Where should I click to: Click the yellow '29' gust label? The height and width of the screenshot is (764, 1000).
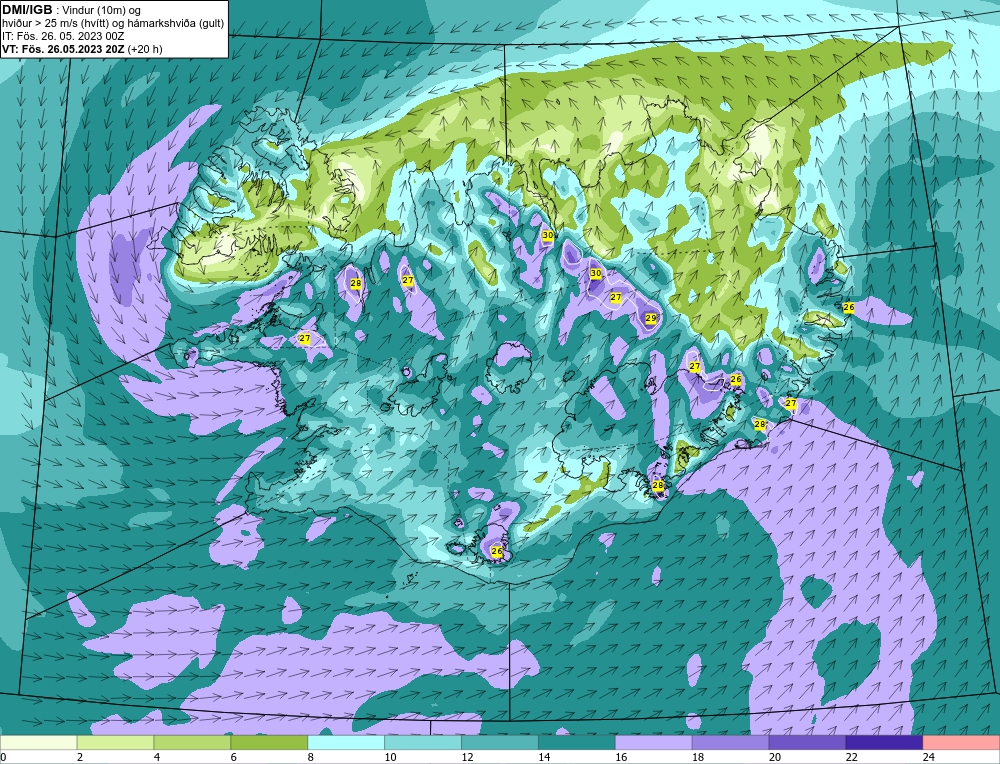tap(651, 318)
